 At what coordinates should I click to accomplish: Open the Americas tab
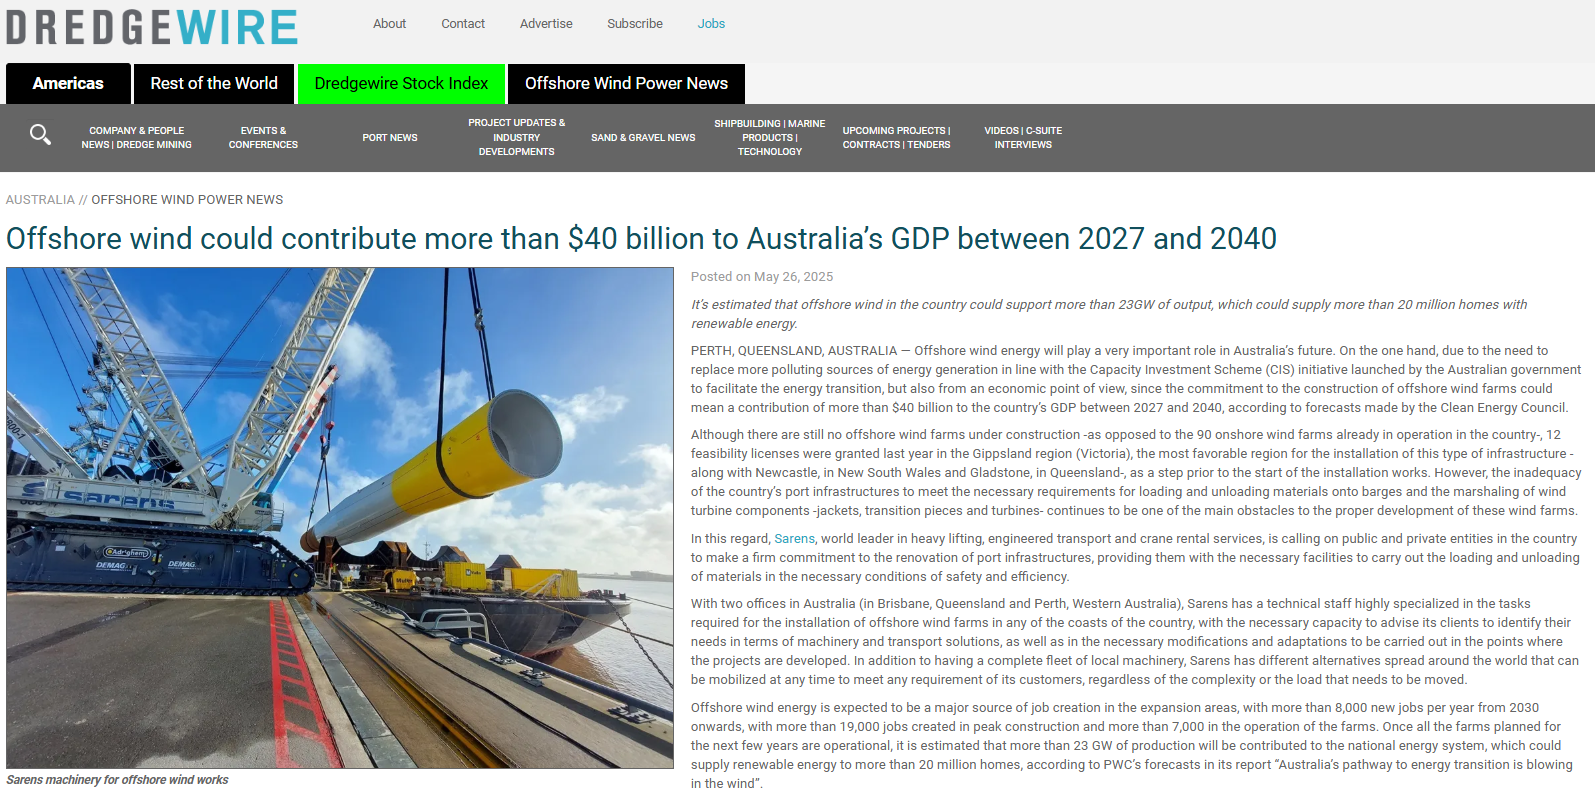click(68, 84)
